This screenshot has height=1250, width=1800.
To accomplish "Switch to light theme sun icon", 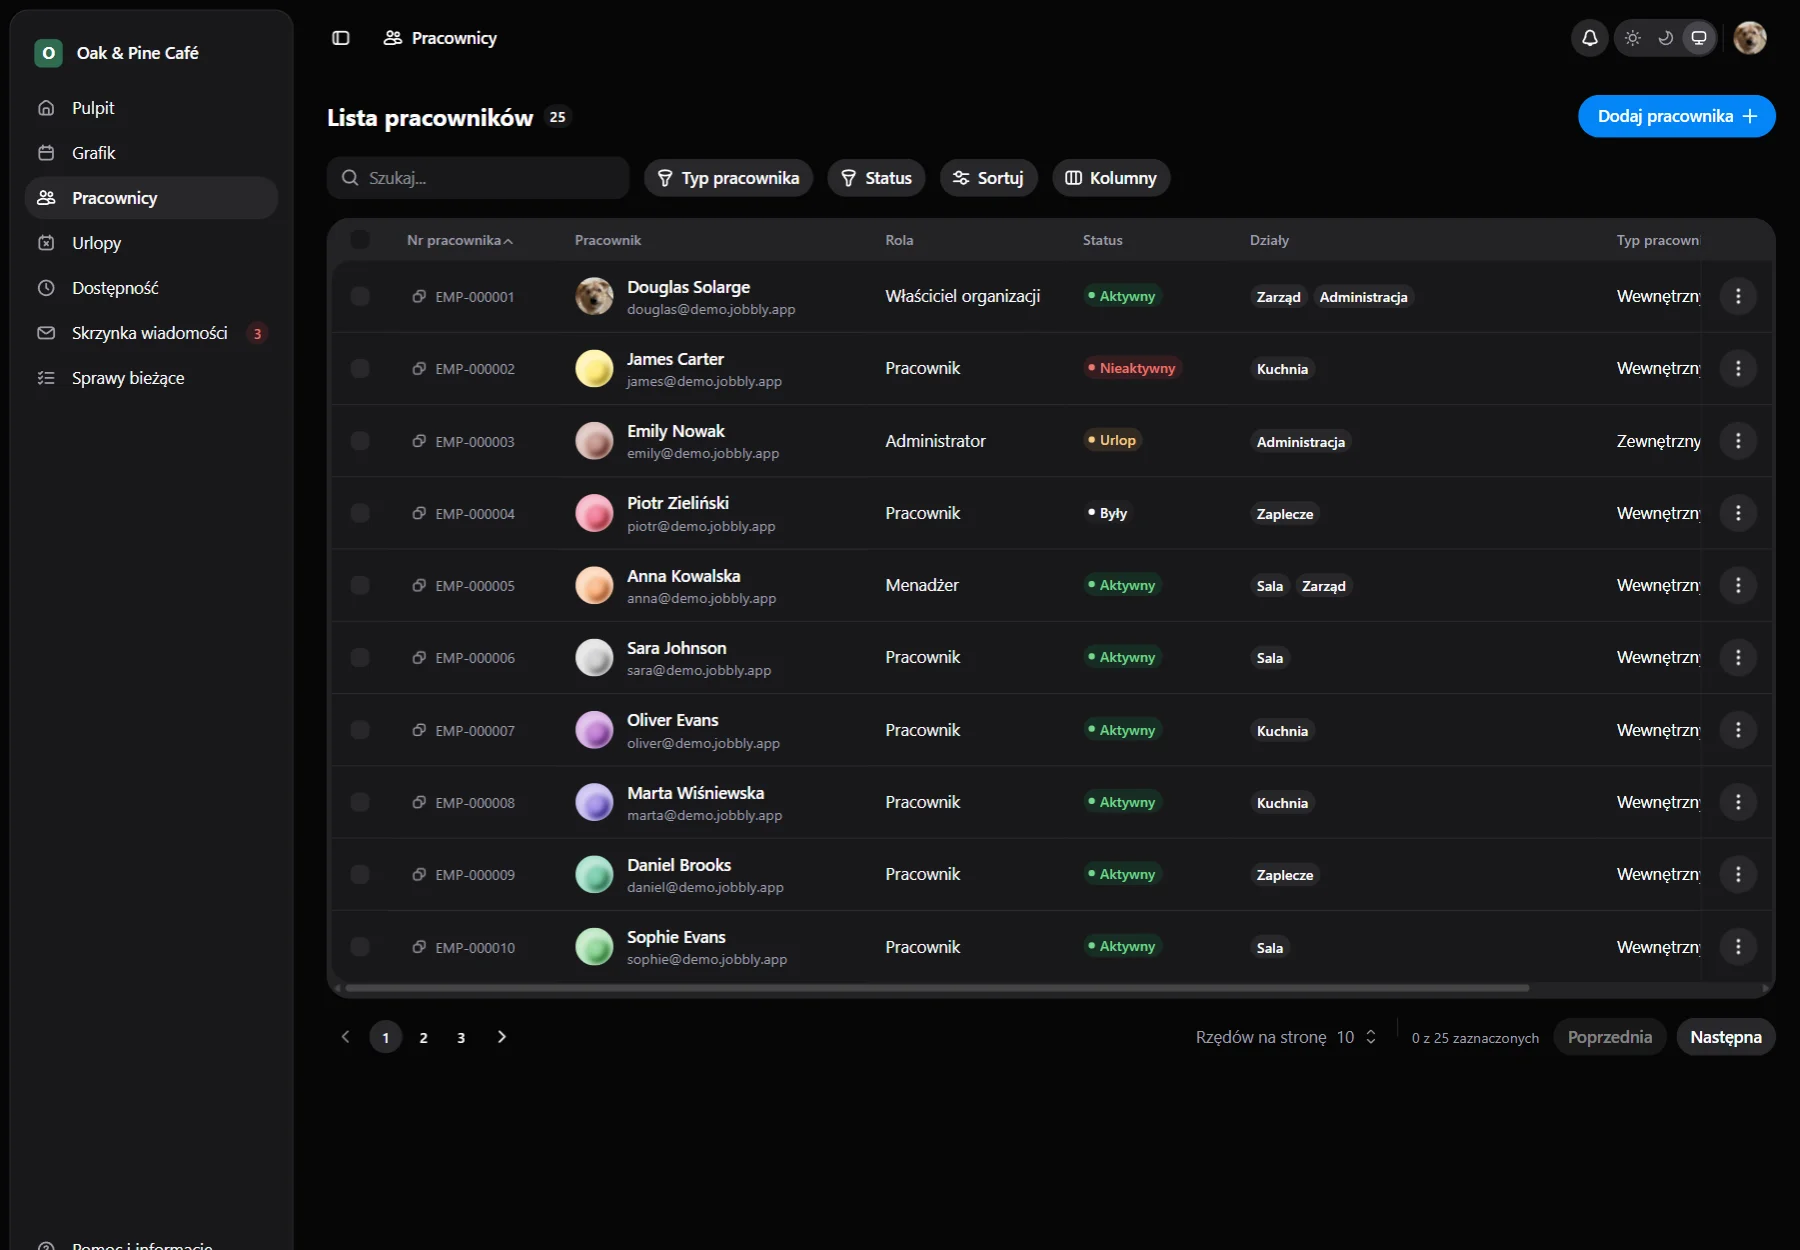I will 1633,38.
